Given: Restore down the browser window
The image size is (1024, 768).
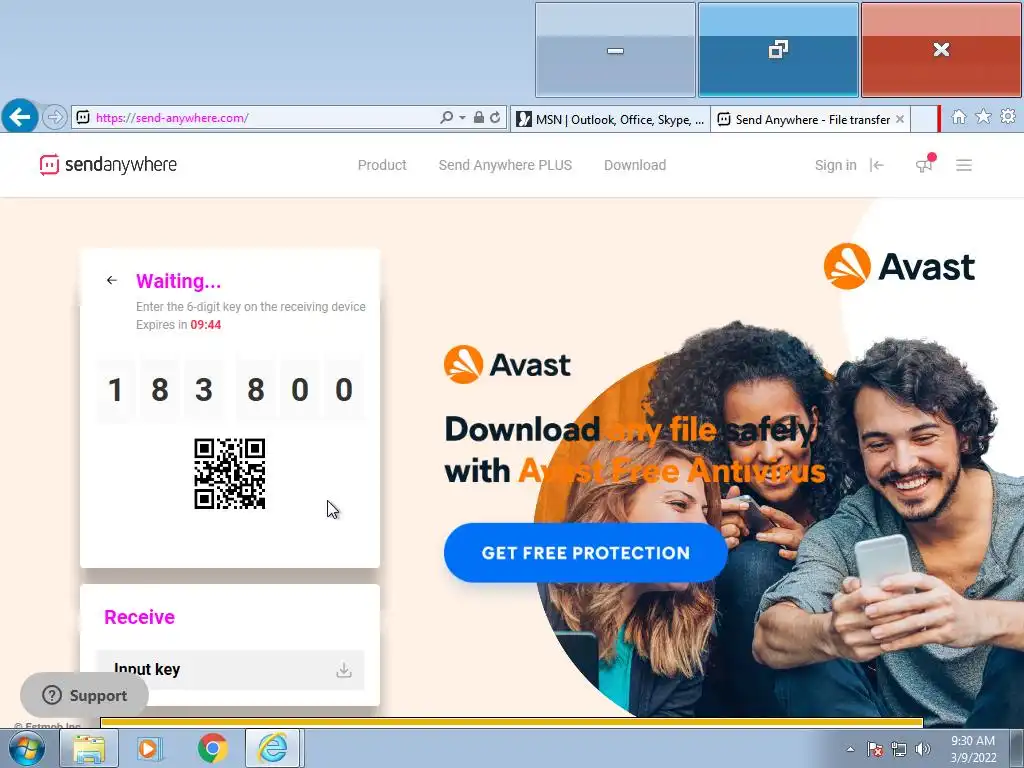Looking at the screenshot, I should (x=778, y=50).
